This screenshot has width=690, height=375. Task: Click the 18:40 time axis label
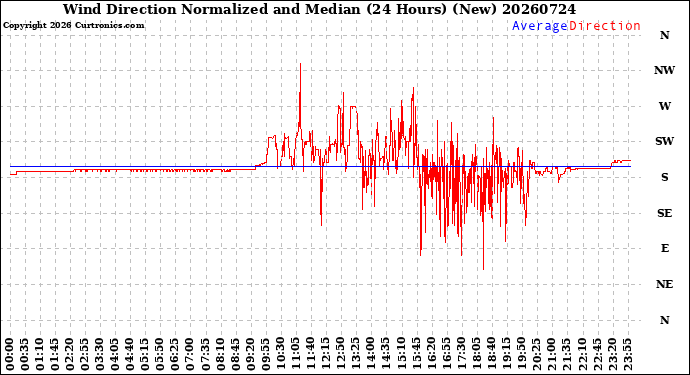click(x=491, y=354)
